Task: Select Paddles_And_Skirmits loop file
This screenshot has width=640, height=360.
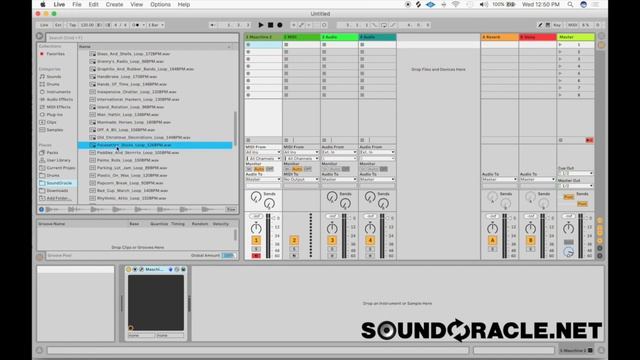Action: 138,153
